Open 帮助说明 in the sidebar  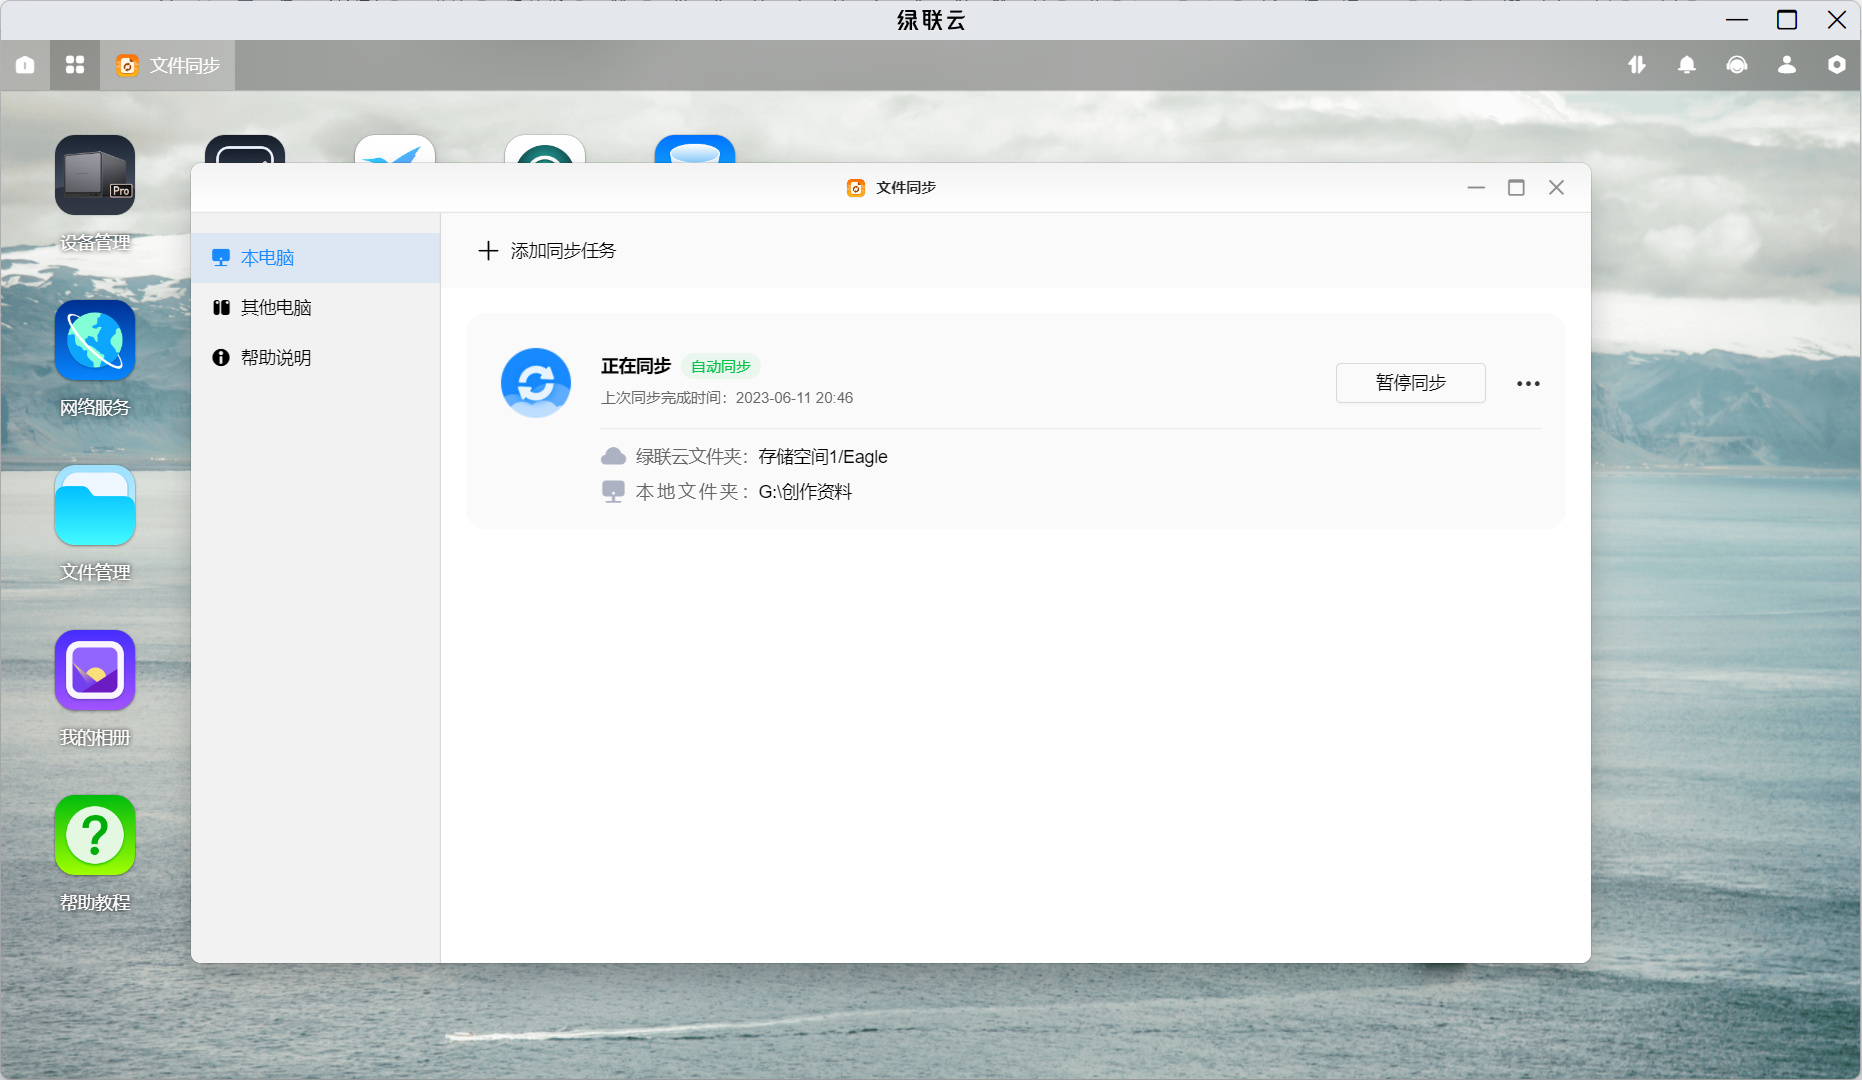click(x=315, y=358)
